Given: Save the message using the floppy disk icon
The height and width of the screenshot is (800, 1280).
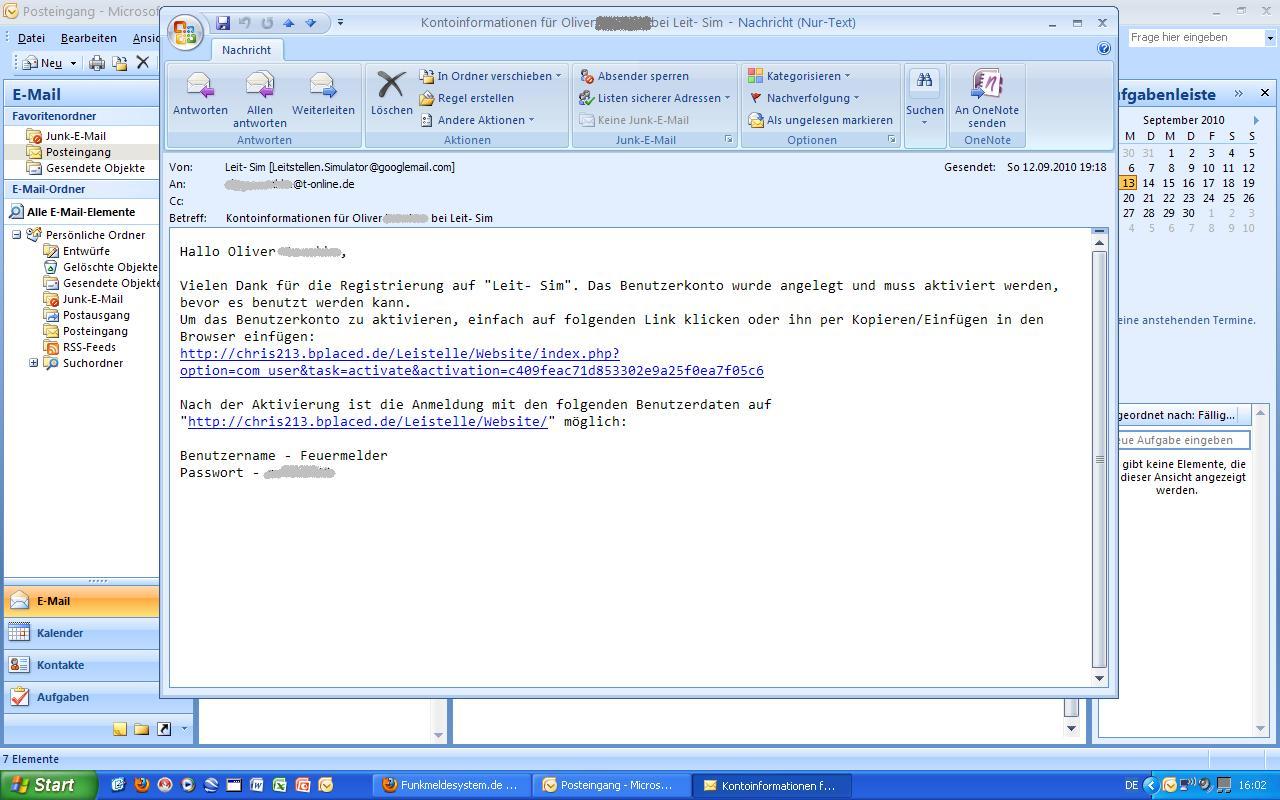Looking at the screenshot, I should point(223,23).
